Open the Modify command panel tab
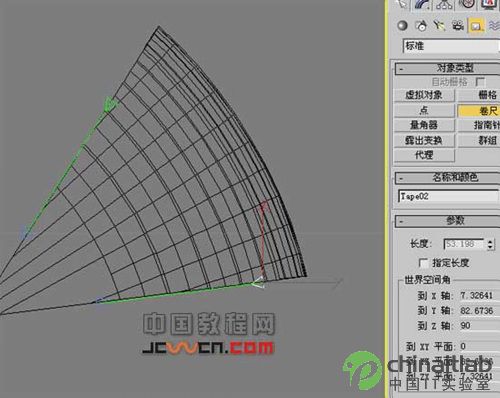Screen dimensions: 500x398 [423, 4]
